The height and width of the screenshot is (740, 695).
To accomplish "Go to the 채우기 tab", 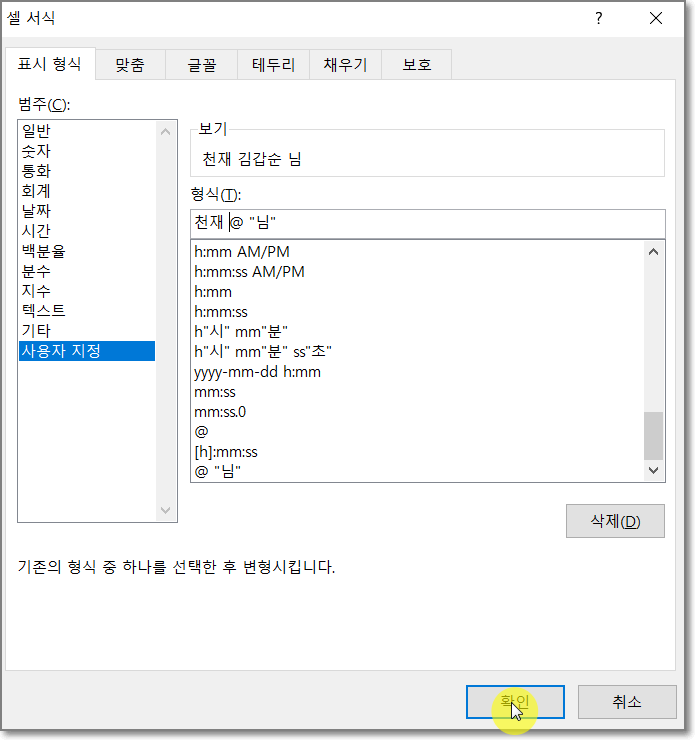I will point(345,65).
